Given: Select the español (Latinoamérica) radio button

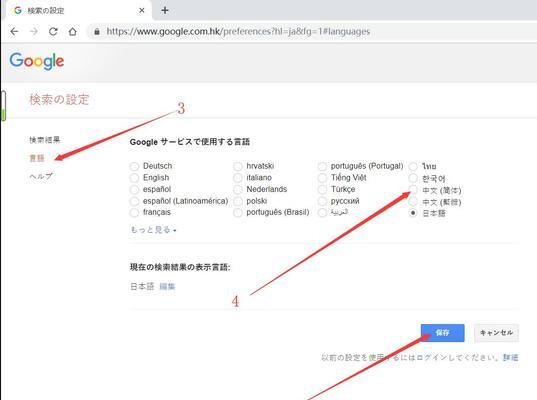Looking at the screenshot, I should pyautogui.click(x=134, y=201).
